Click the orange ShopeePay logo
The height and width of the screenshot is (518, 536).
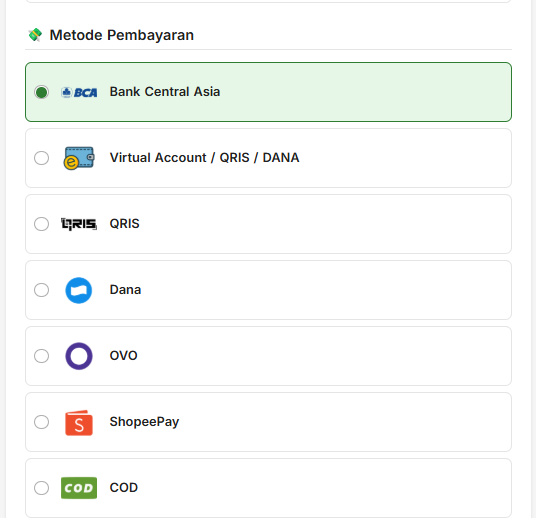(x=79, y=423)
